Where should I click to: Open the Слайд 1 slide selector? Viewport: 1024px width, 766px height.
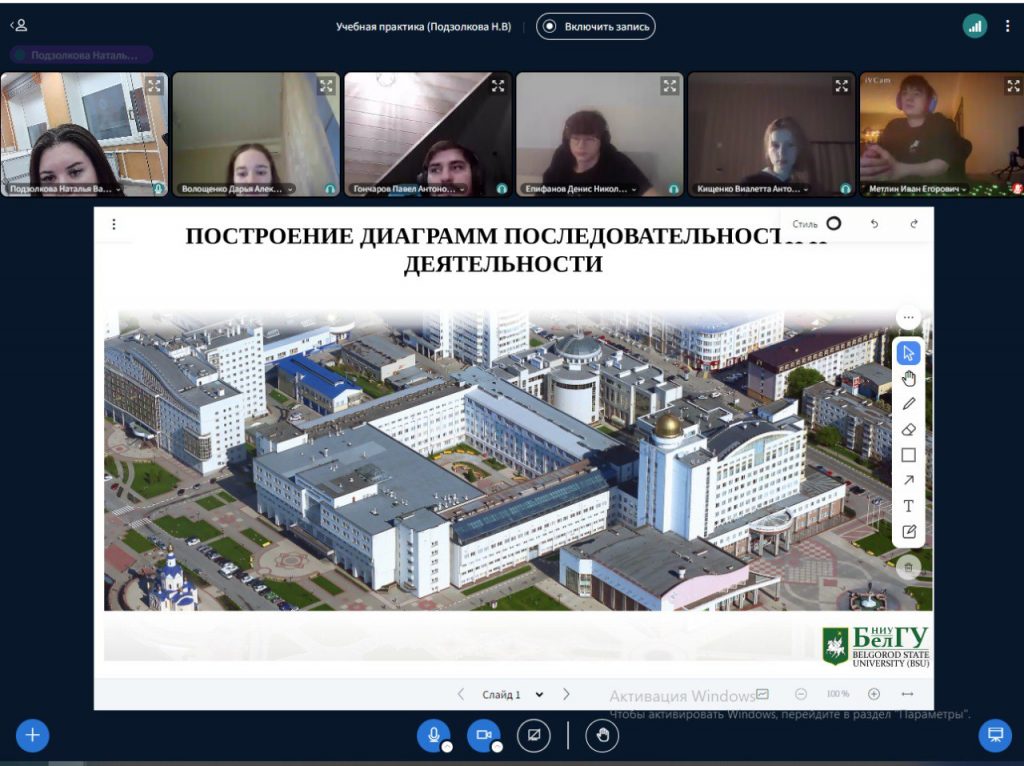[512, 694]
